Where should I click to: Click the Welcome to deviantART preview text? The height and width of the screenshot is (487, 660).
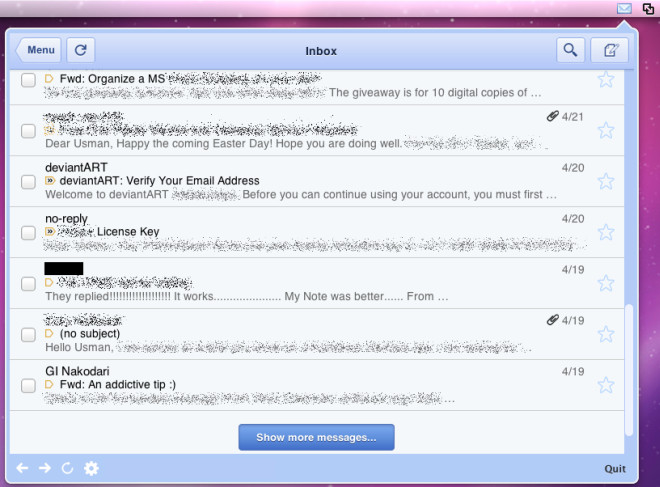tap(106, 194)
